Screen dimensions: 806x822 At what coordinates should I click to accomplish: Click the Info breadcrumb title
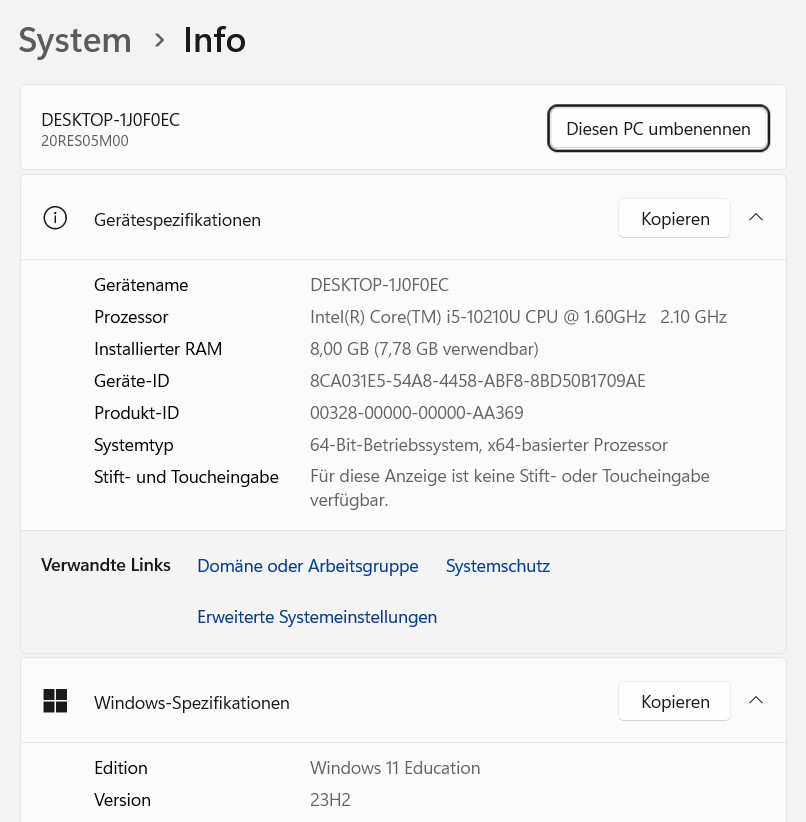point(214,40)
